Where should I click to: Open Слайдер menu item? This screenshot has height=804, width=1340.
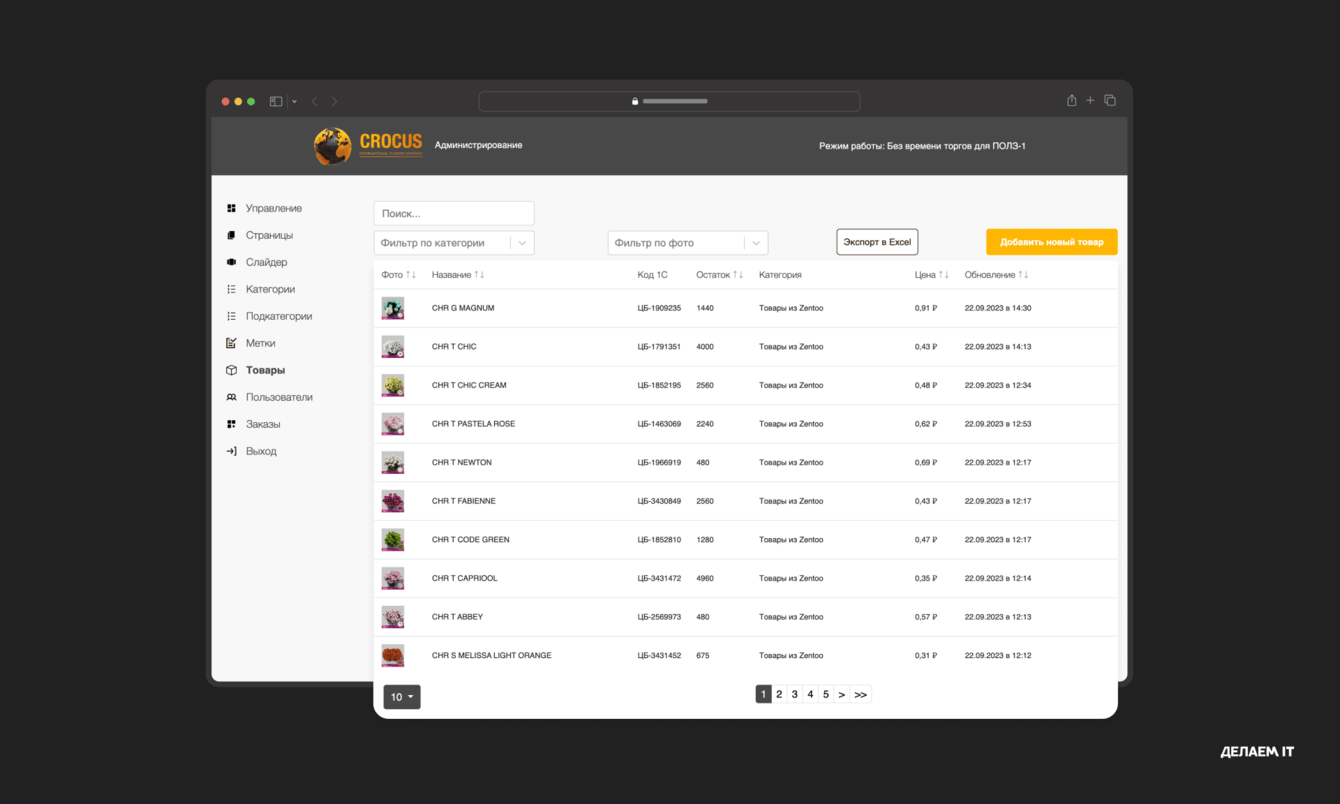pyautogui.click(x=267, y=262)
